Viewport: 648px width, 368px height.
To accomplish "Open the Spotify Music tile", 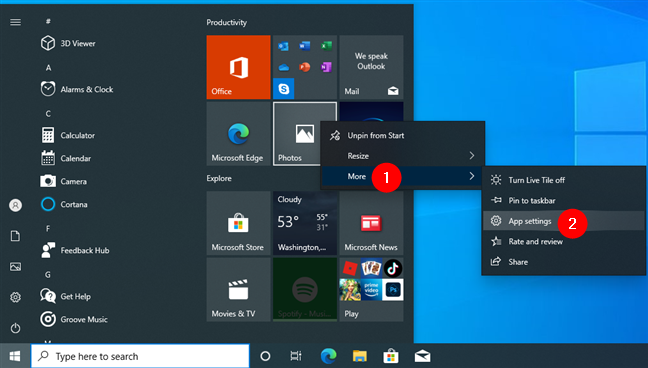I will (305, 289).
